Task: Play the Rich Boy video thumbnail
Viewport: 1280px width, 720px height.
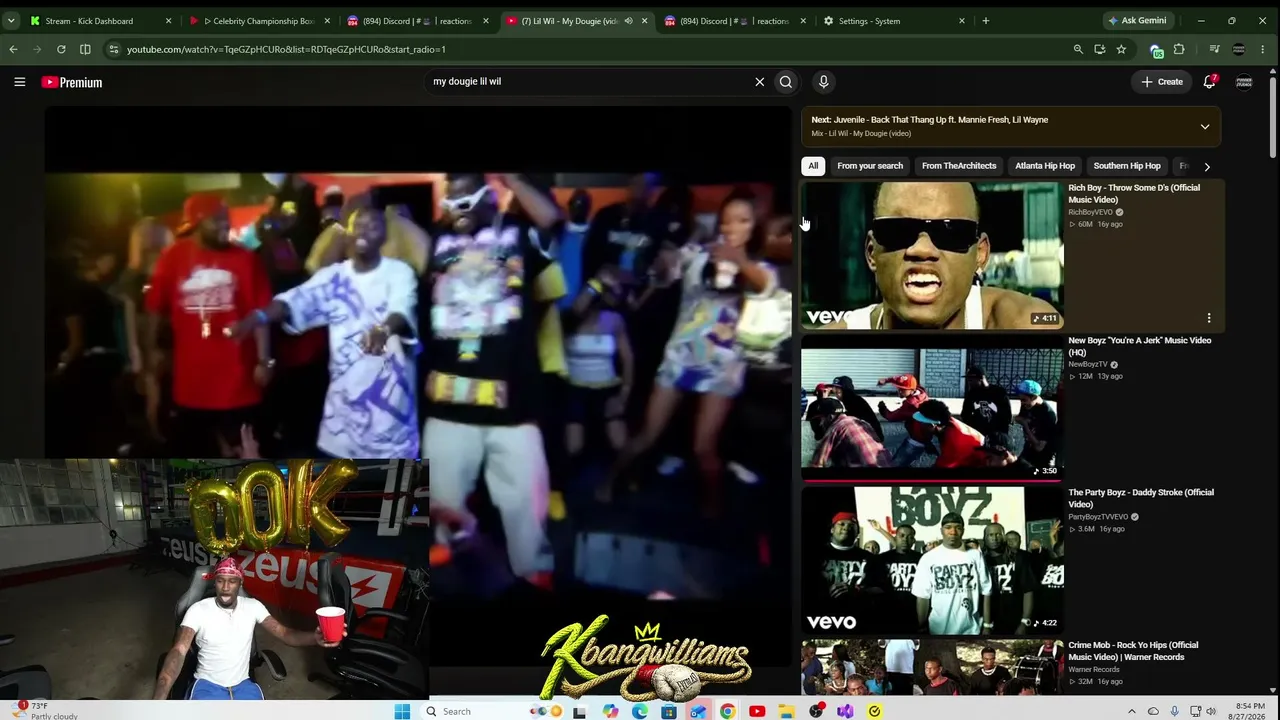Action: pos(932,255)
